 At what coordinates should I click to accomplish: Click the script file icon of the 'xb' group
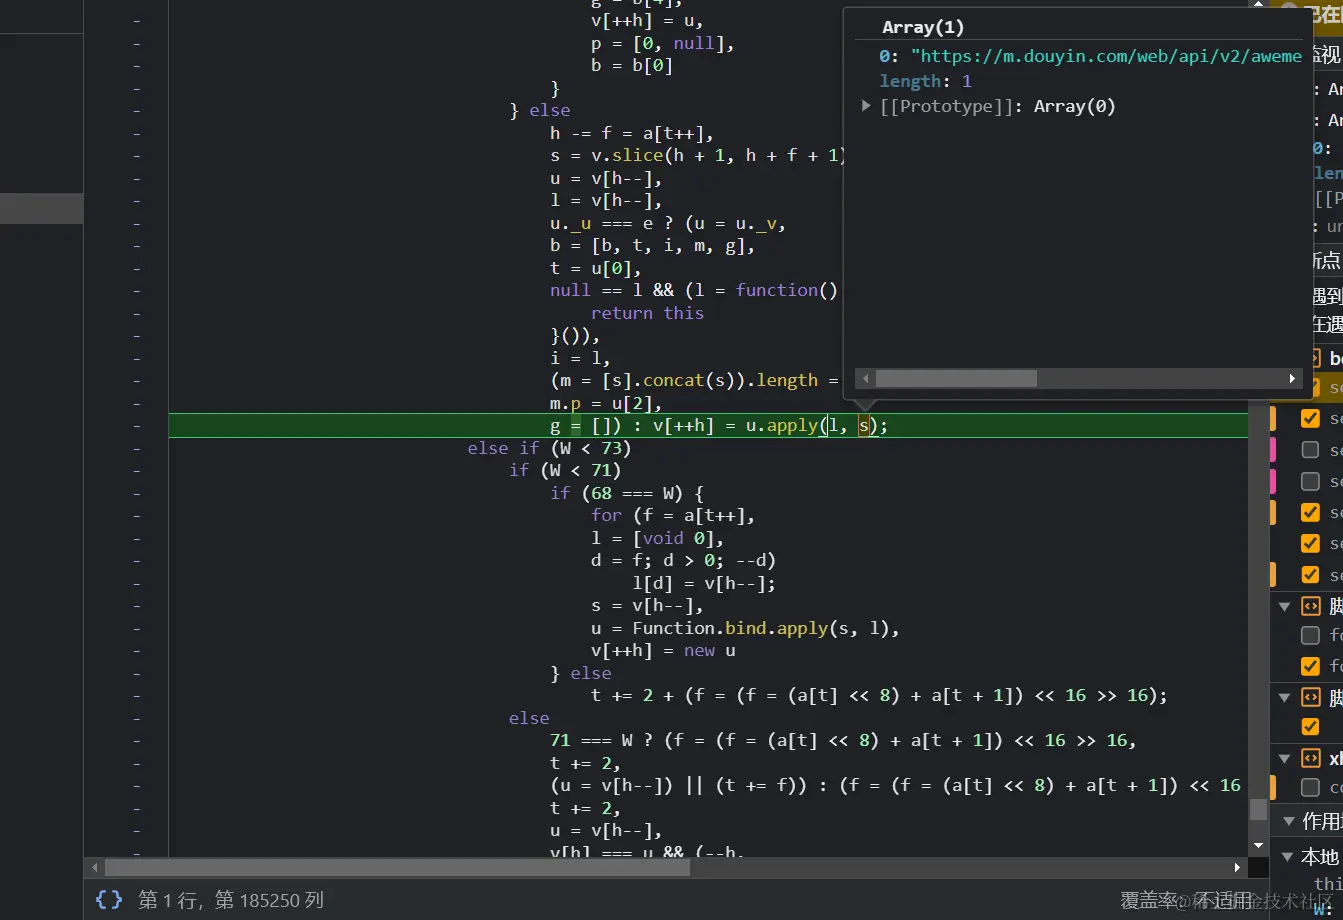pyautogui.click(x=1310, y=757)
